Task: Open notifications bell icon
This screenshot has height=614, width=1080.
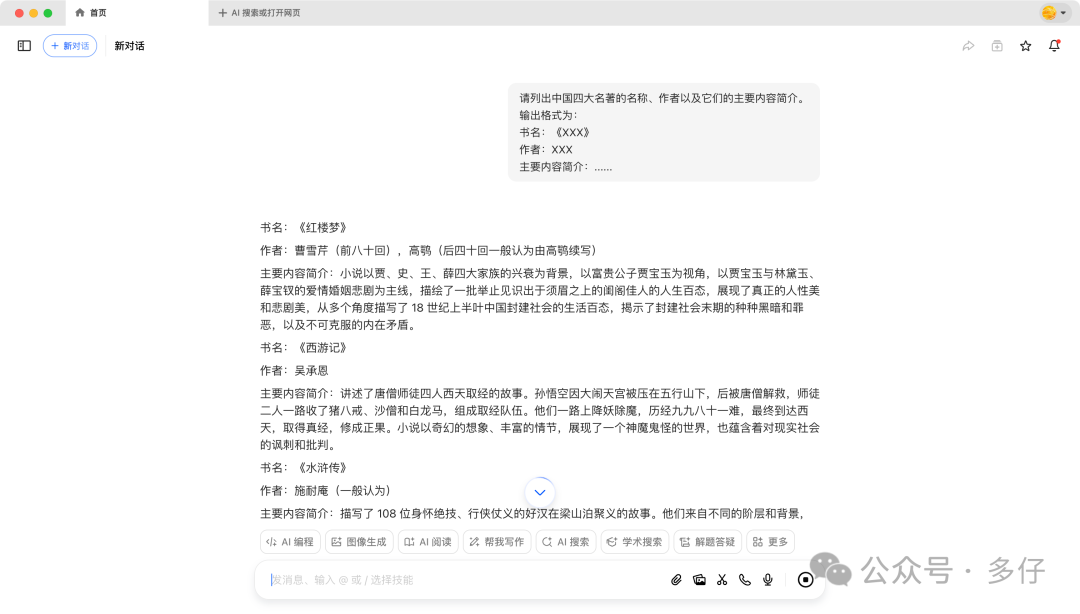Action: 1054,45
